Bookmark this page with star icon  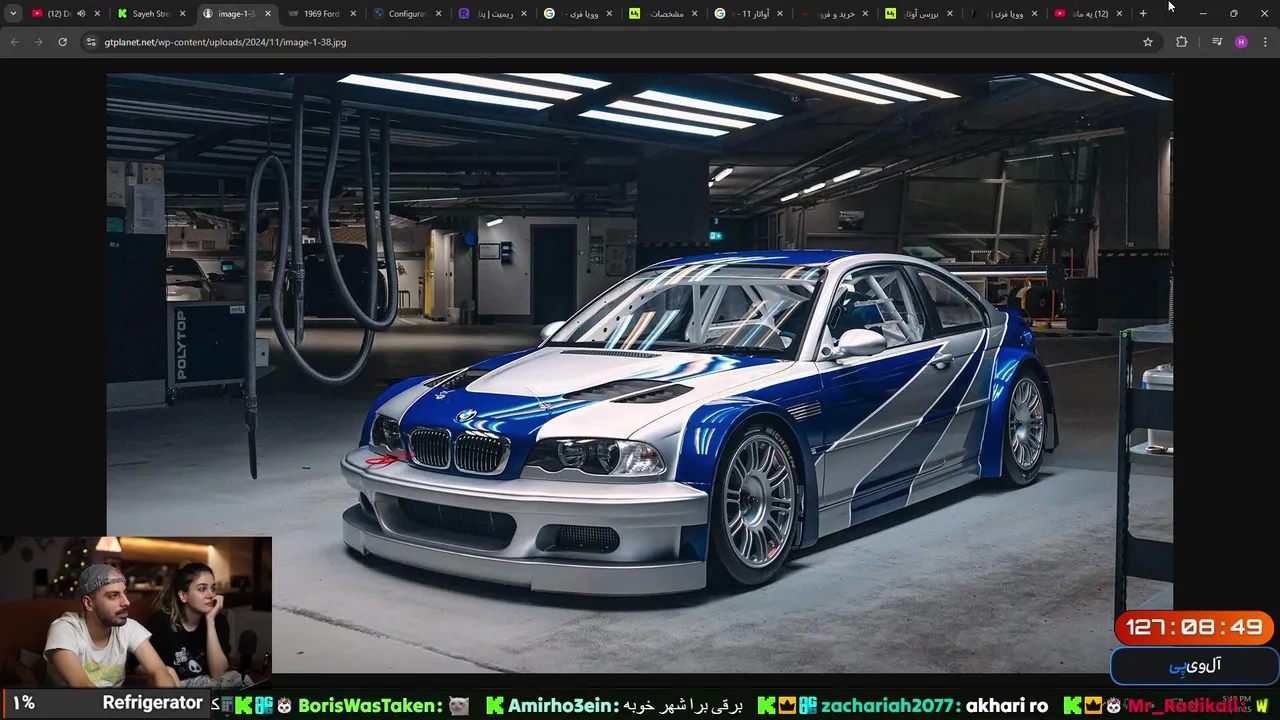tap(1148, 42)
